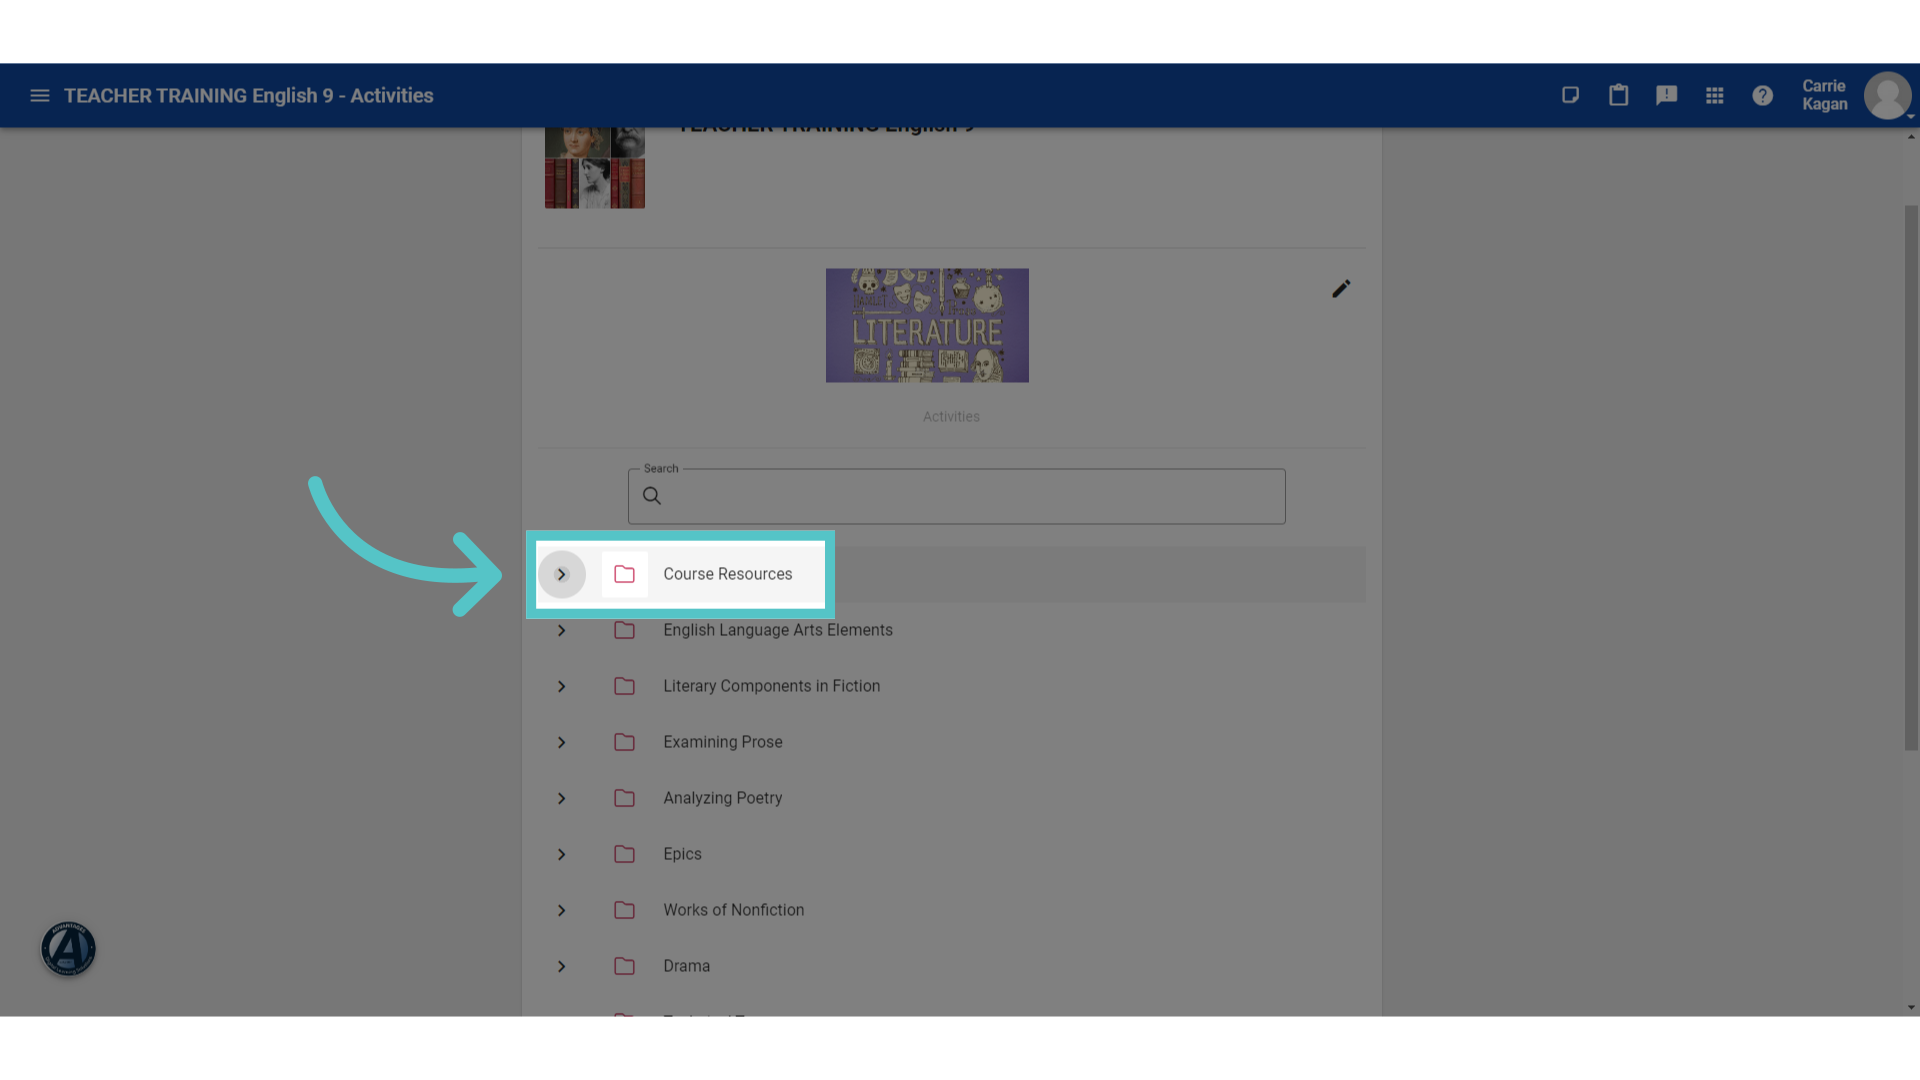The width and height of the screenshot is (1920, 1080).
Task: Click the Examining Prose folder icon
Action: pos(624,742)
